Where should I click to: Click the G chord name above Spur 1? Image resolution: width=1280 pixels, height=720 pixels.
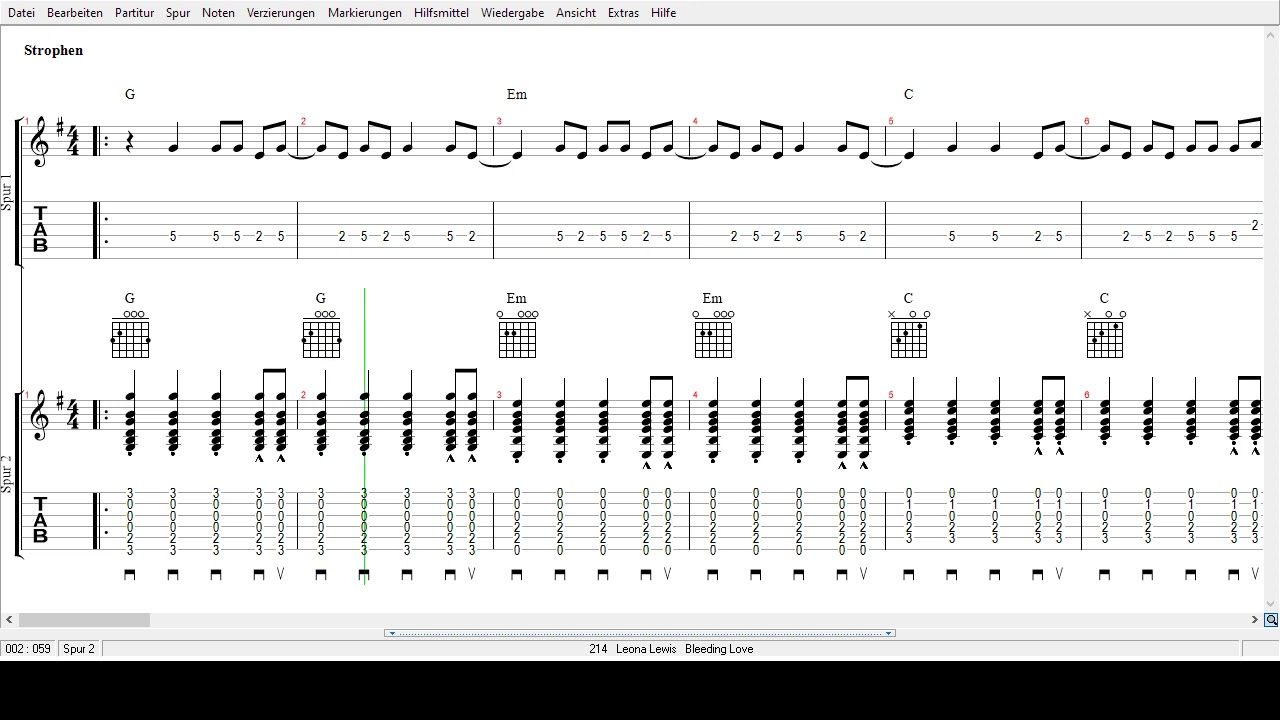click(130, 94)
